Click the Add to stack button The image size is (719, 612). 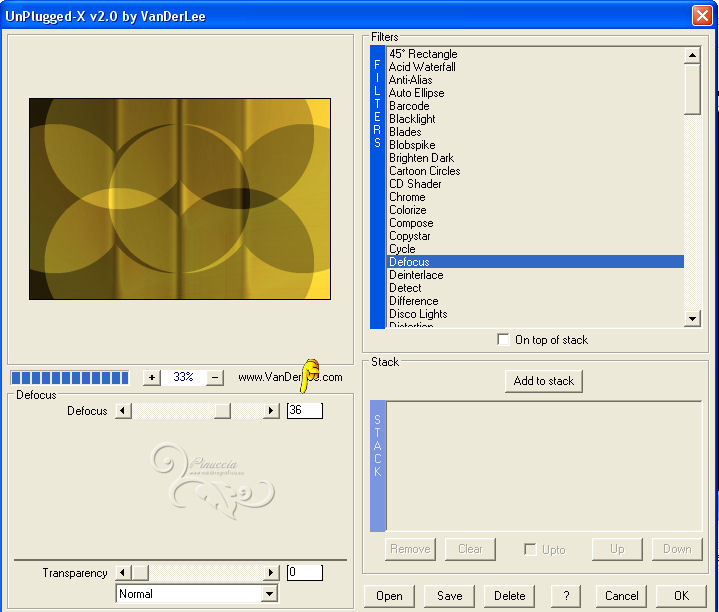tap(543, 381)
